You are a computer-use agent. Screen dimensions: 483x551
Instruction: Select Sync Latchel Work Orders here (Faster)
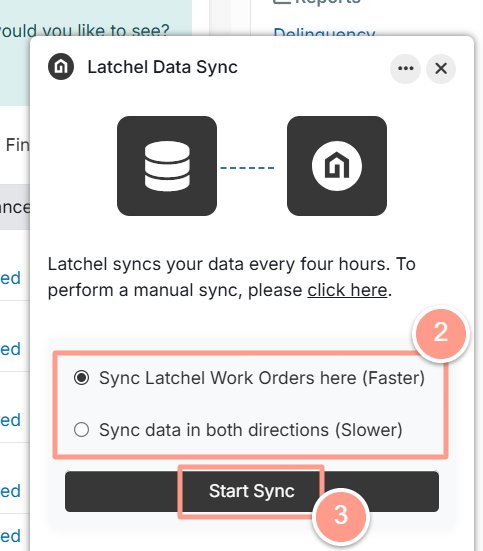[x=249, y=378]
